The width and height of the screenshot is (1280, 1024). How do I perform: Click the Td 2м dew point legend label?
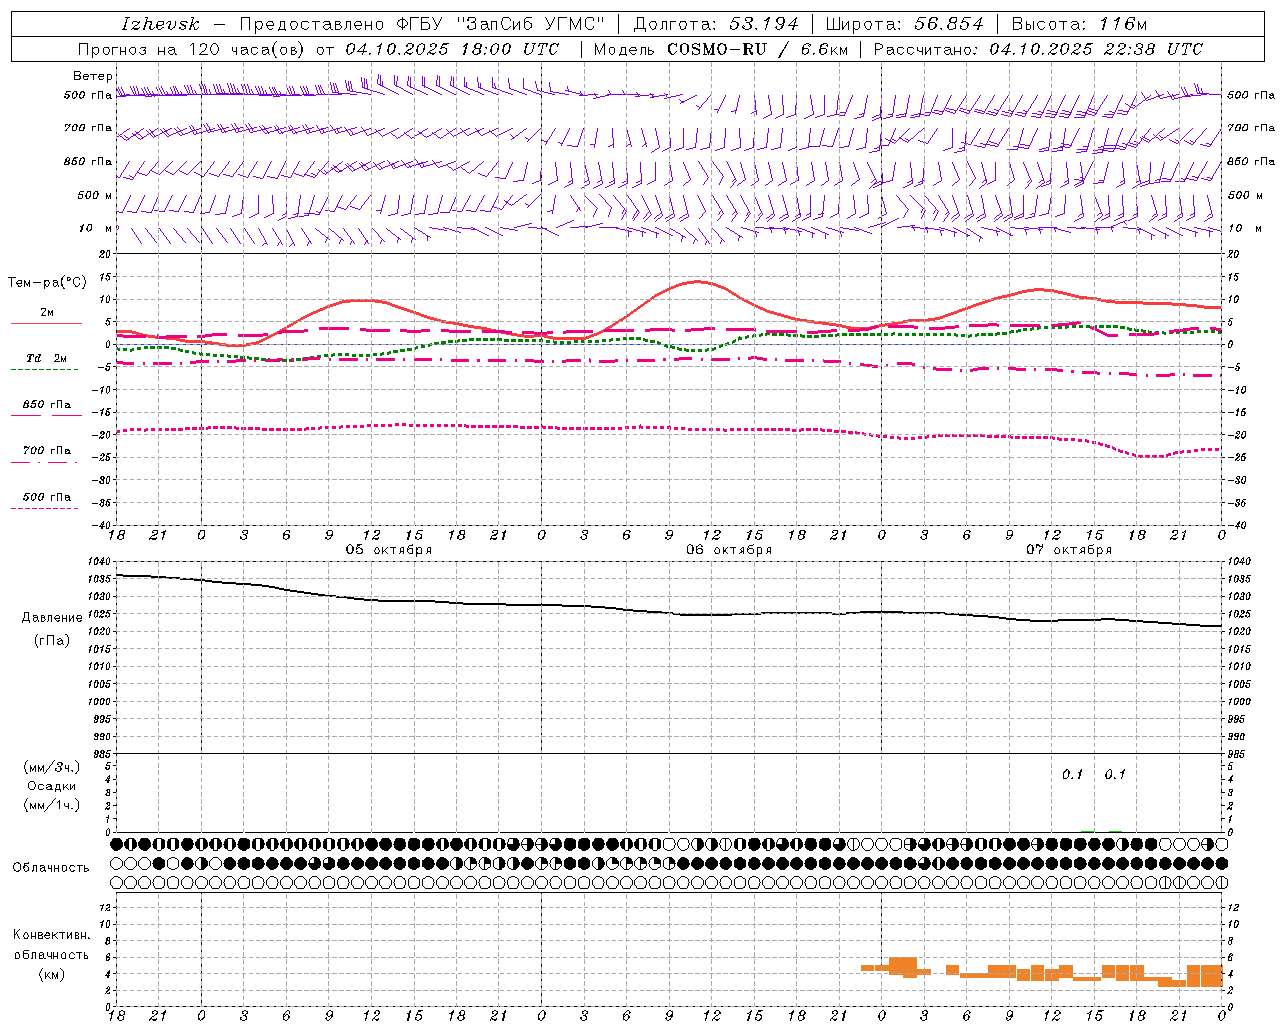pos(46,357)
